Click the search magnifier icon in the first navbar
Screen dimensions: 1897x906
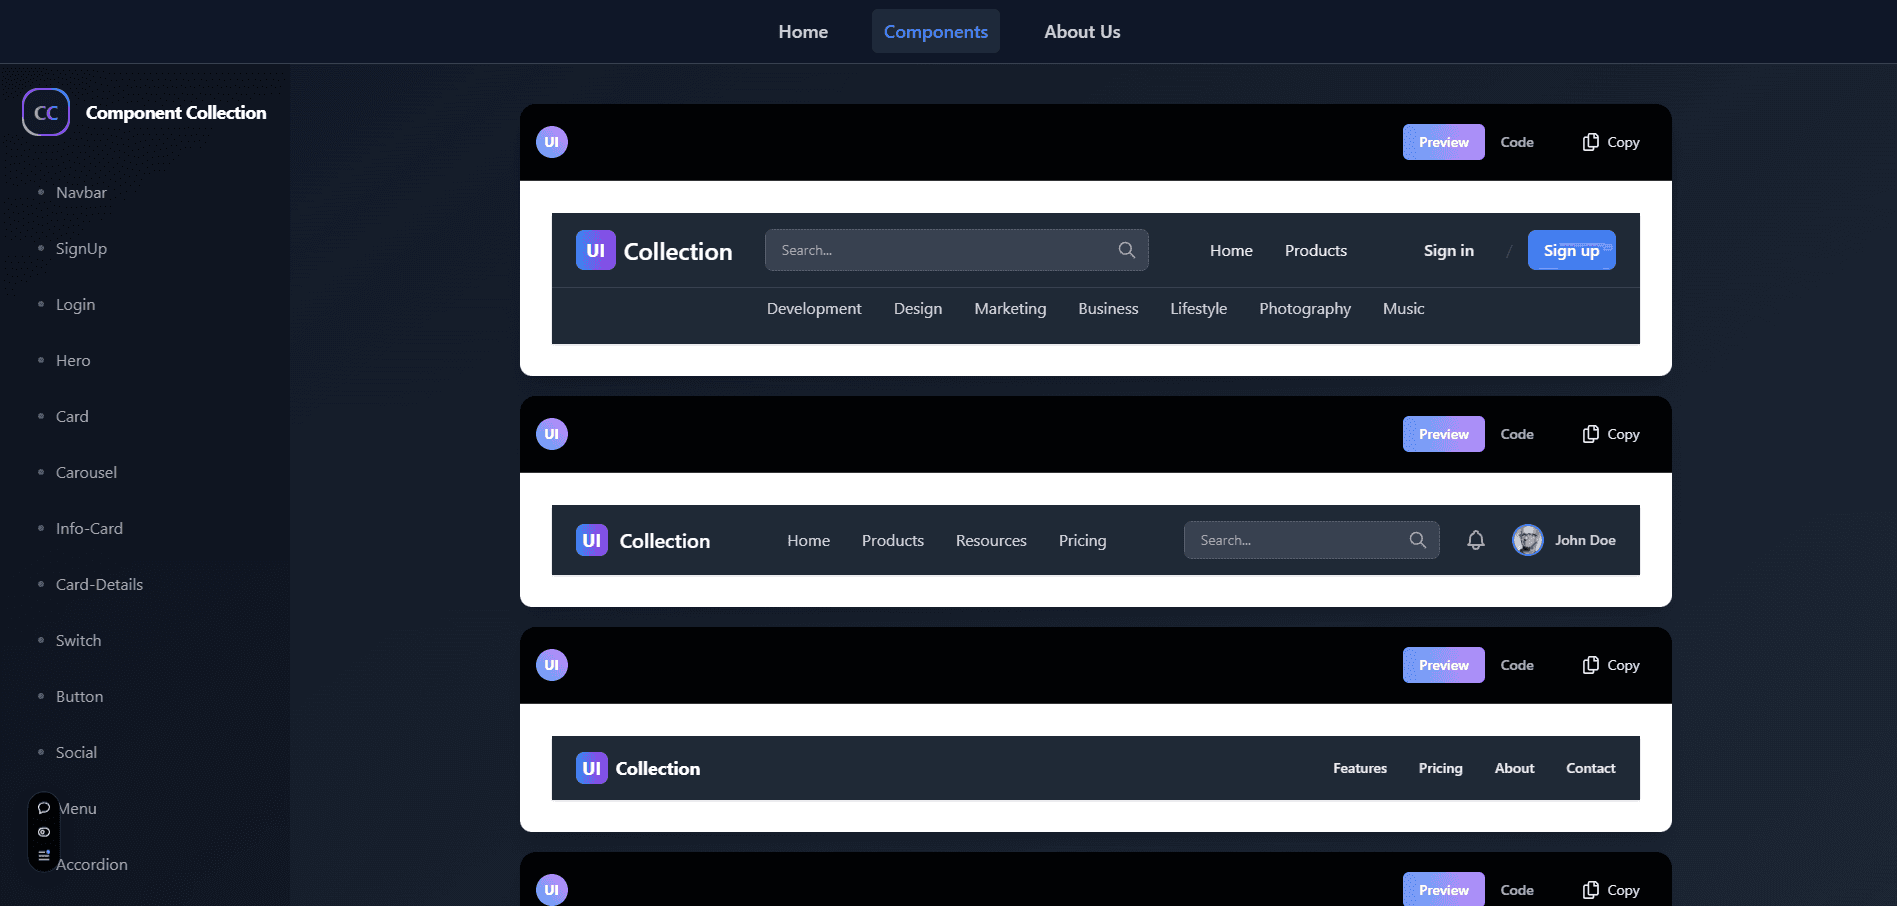point(1126,250)
